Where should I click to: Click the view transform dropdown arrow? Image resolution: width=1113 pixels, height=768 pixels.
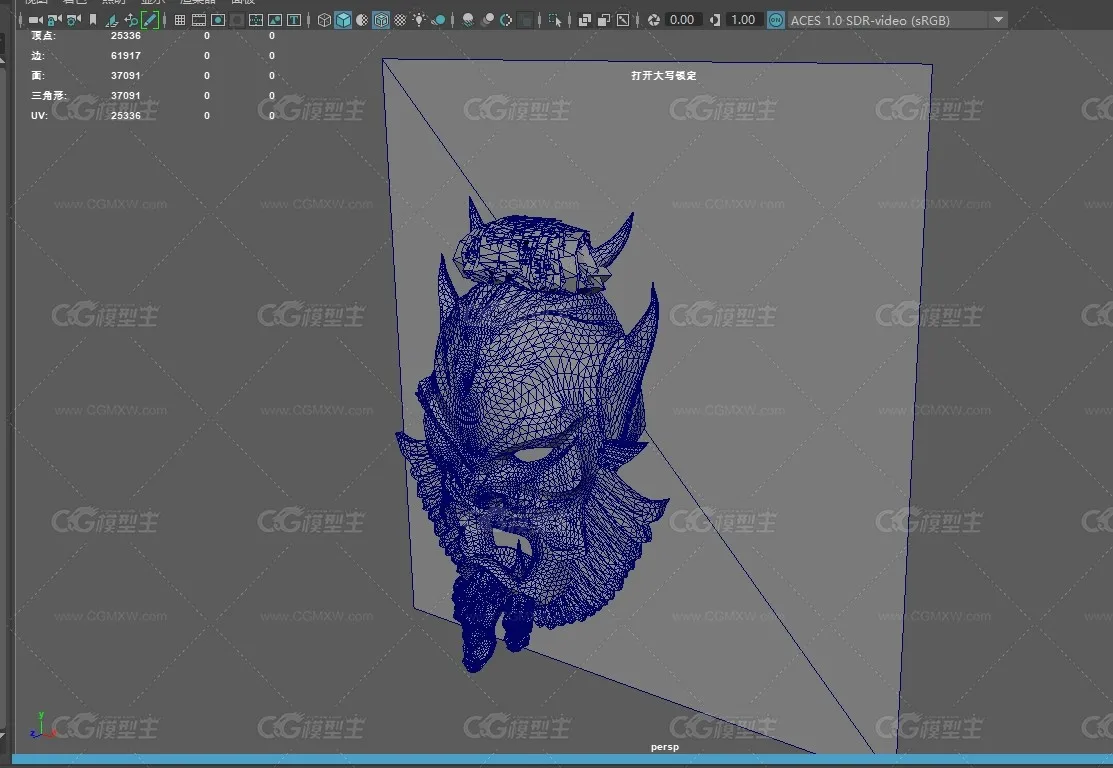tap(998, 20)
